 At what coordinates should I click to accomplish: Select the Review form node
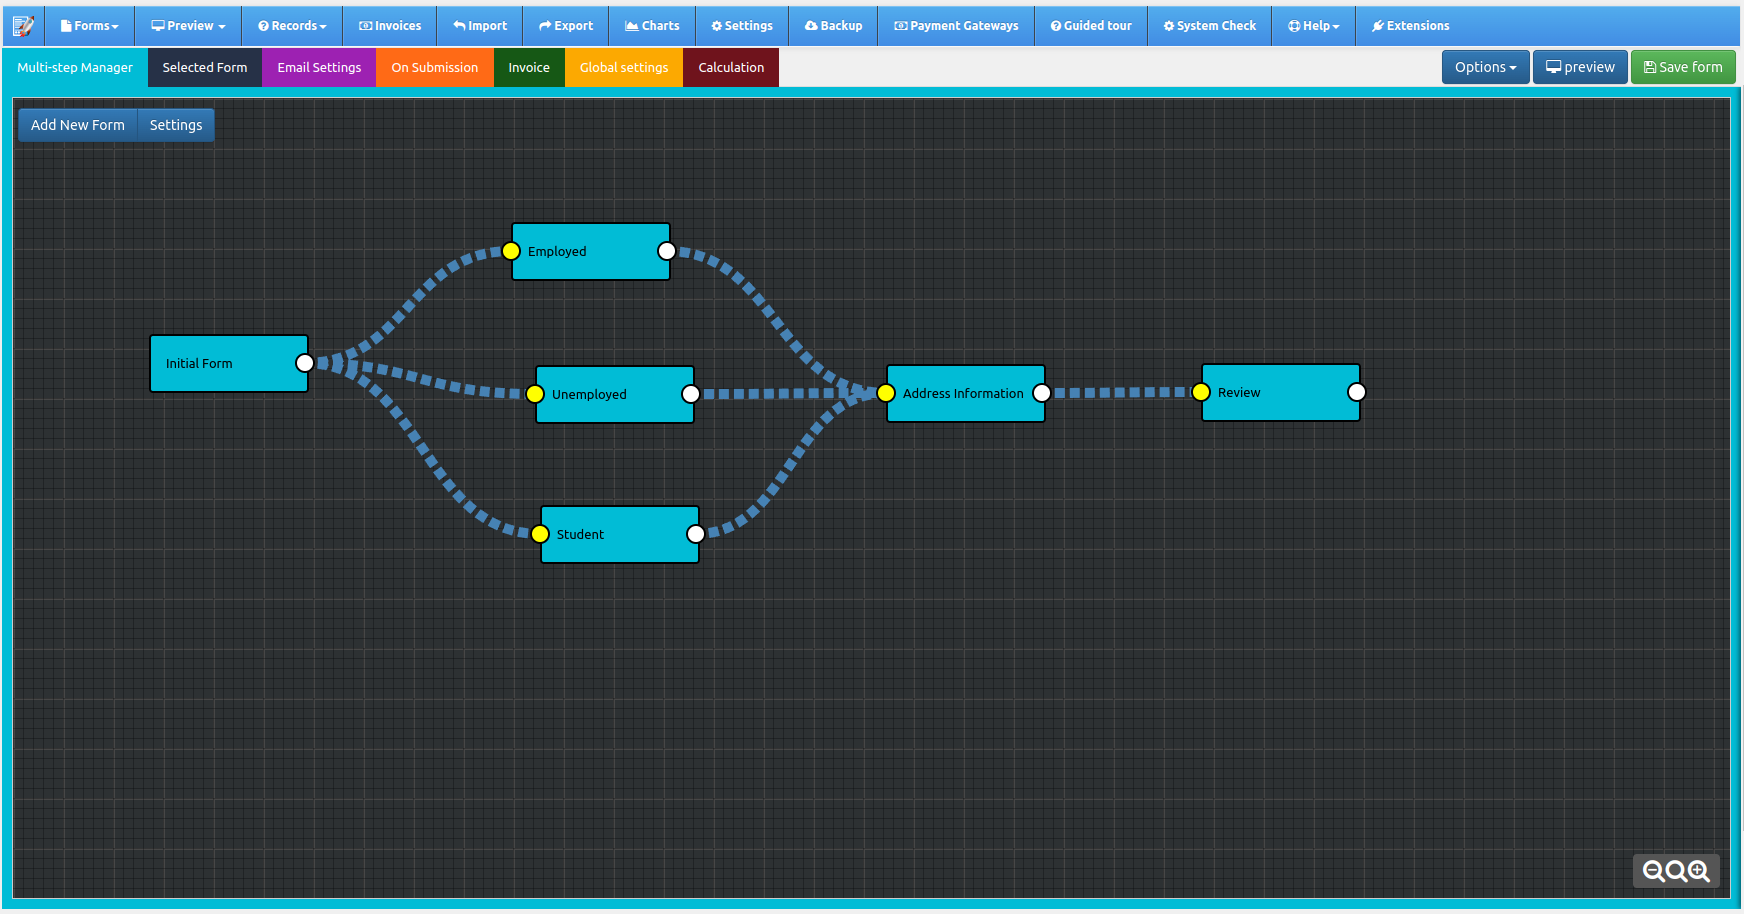[x=1281, y=392]
